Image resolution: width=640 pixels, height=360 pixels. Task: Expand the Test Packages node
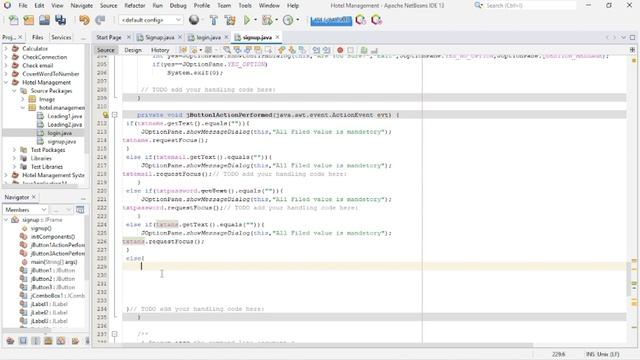point(14,150)
